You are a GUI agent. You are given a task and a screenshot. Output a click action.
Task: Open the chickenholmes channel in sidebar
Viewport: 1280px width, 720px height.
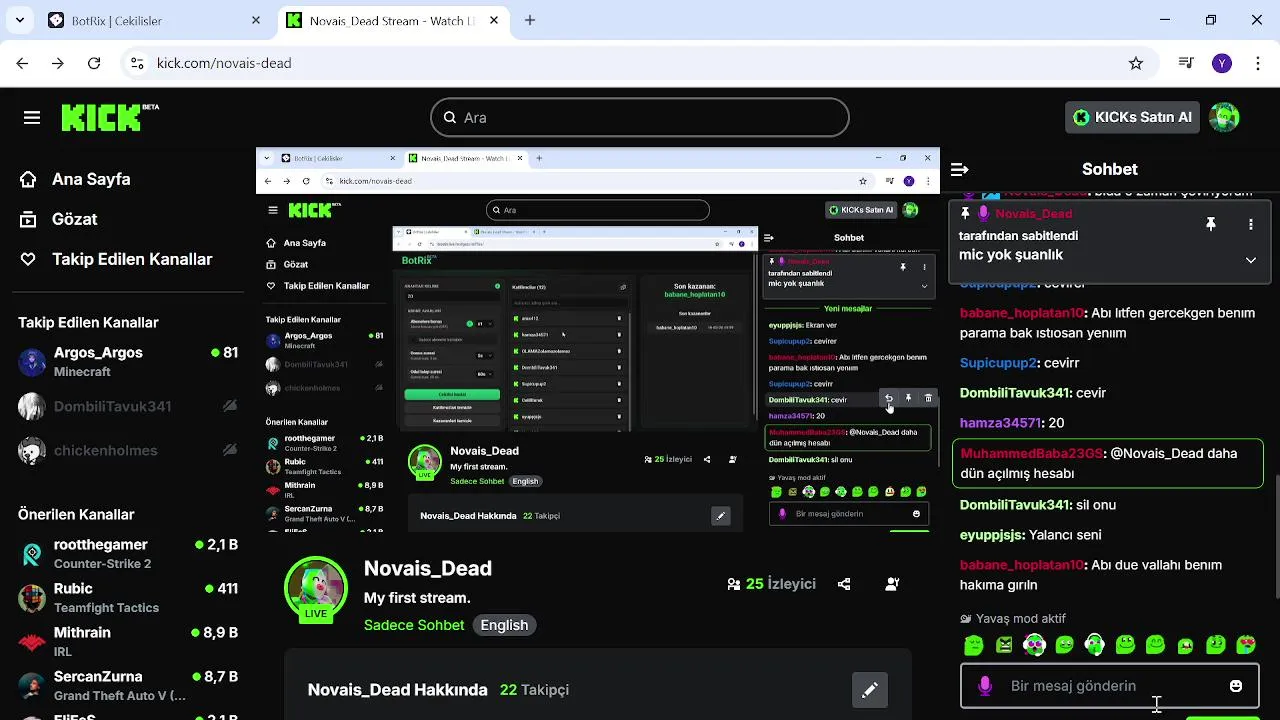tap(128, 450)
